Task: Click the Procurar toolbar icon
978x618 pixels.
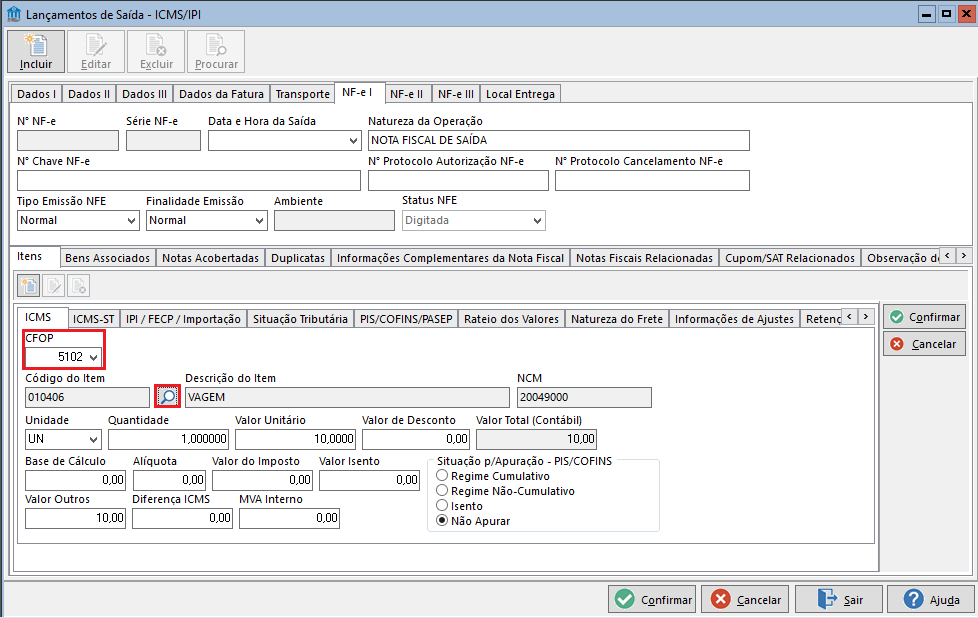Action: pos(216,51)
